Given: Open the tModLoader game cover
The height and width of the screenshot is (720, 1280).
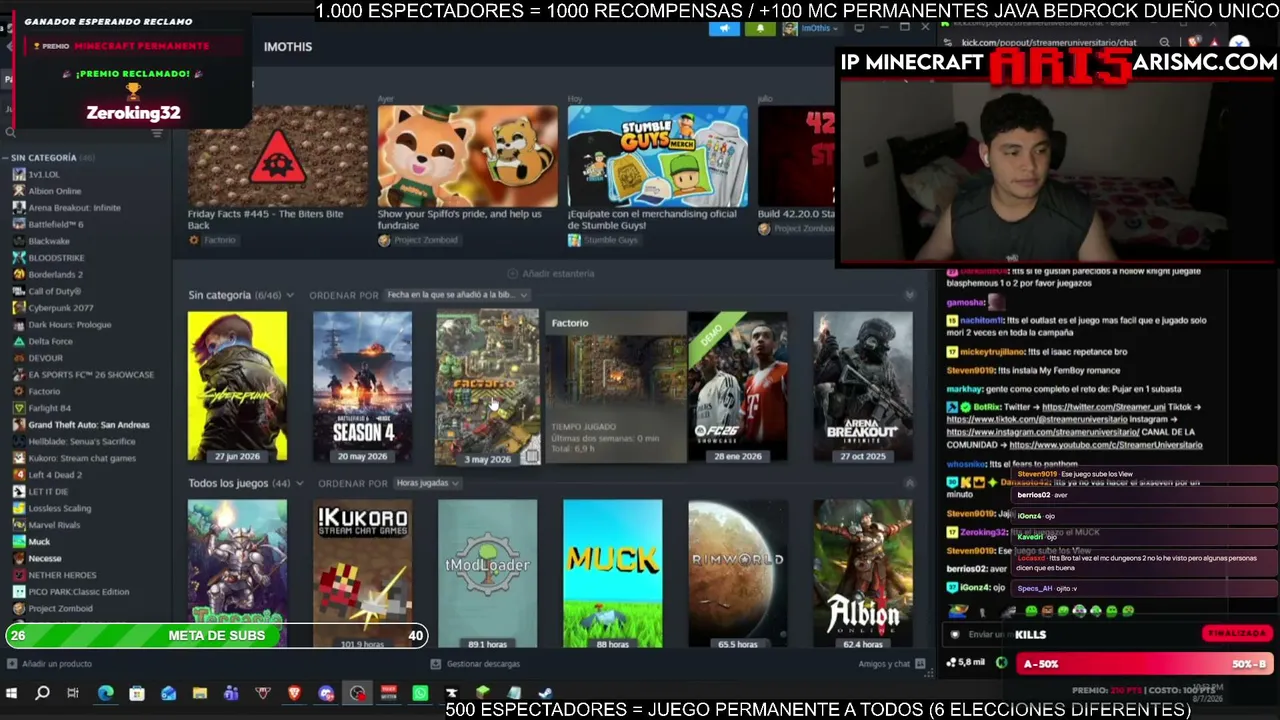Looking at the screenshot, I should point(487,573).
